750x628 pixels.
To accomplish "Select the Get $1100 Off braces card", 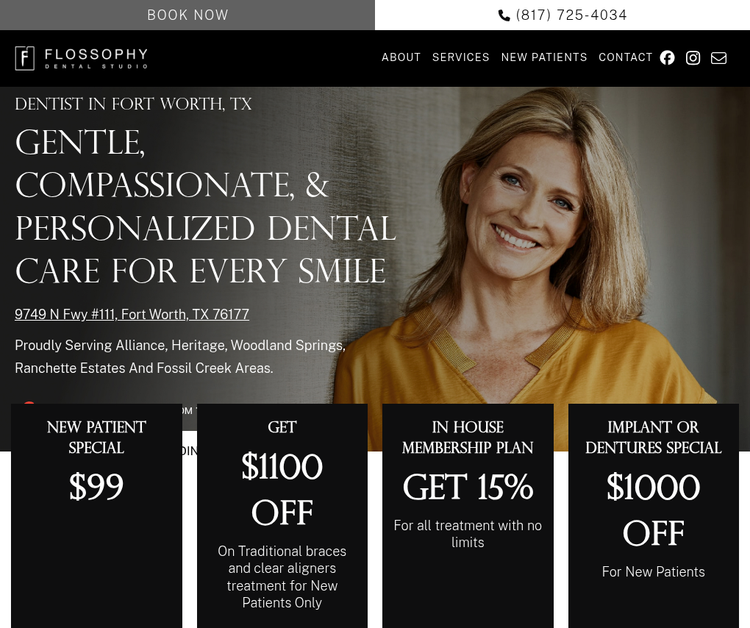I will tap(282, 516).
